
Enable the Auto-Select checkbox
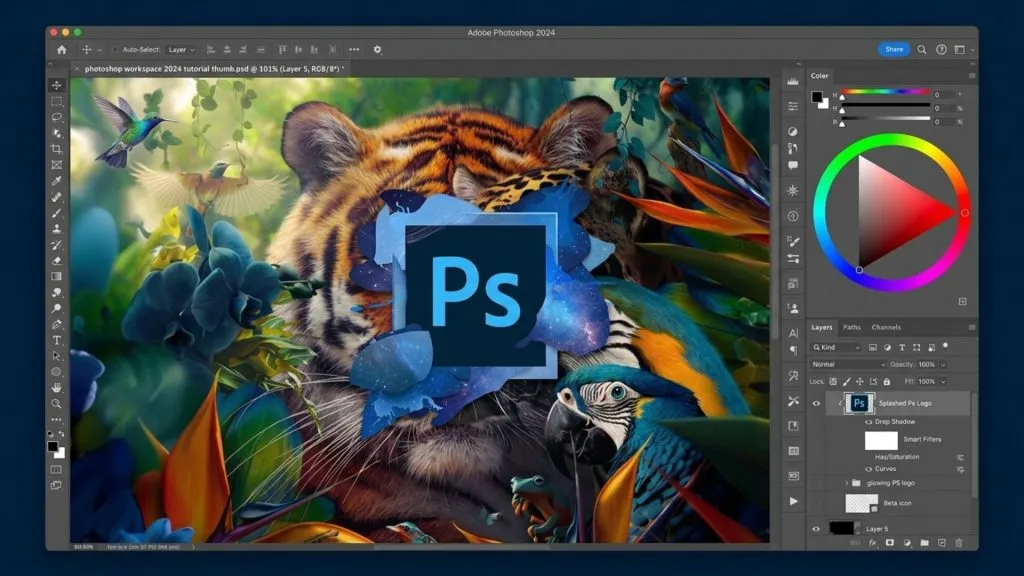pyautogui.click(x=116, y=50)
